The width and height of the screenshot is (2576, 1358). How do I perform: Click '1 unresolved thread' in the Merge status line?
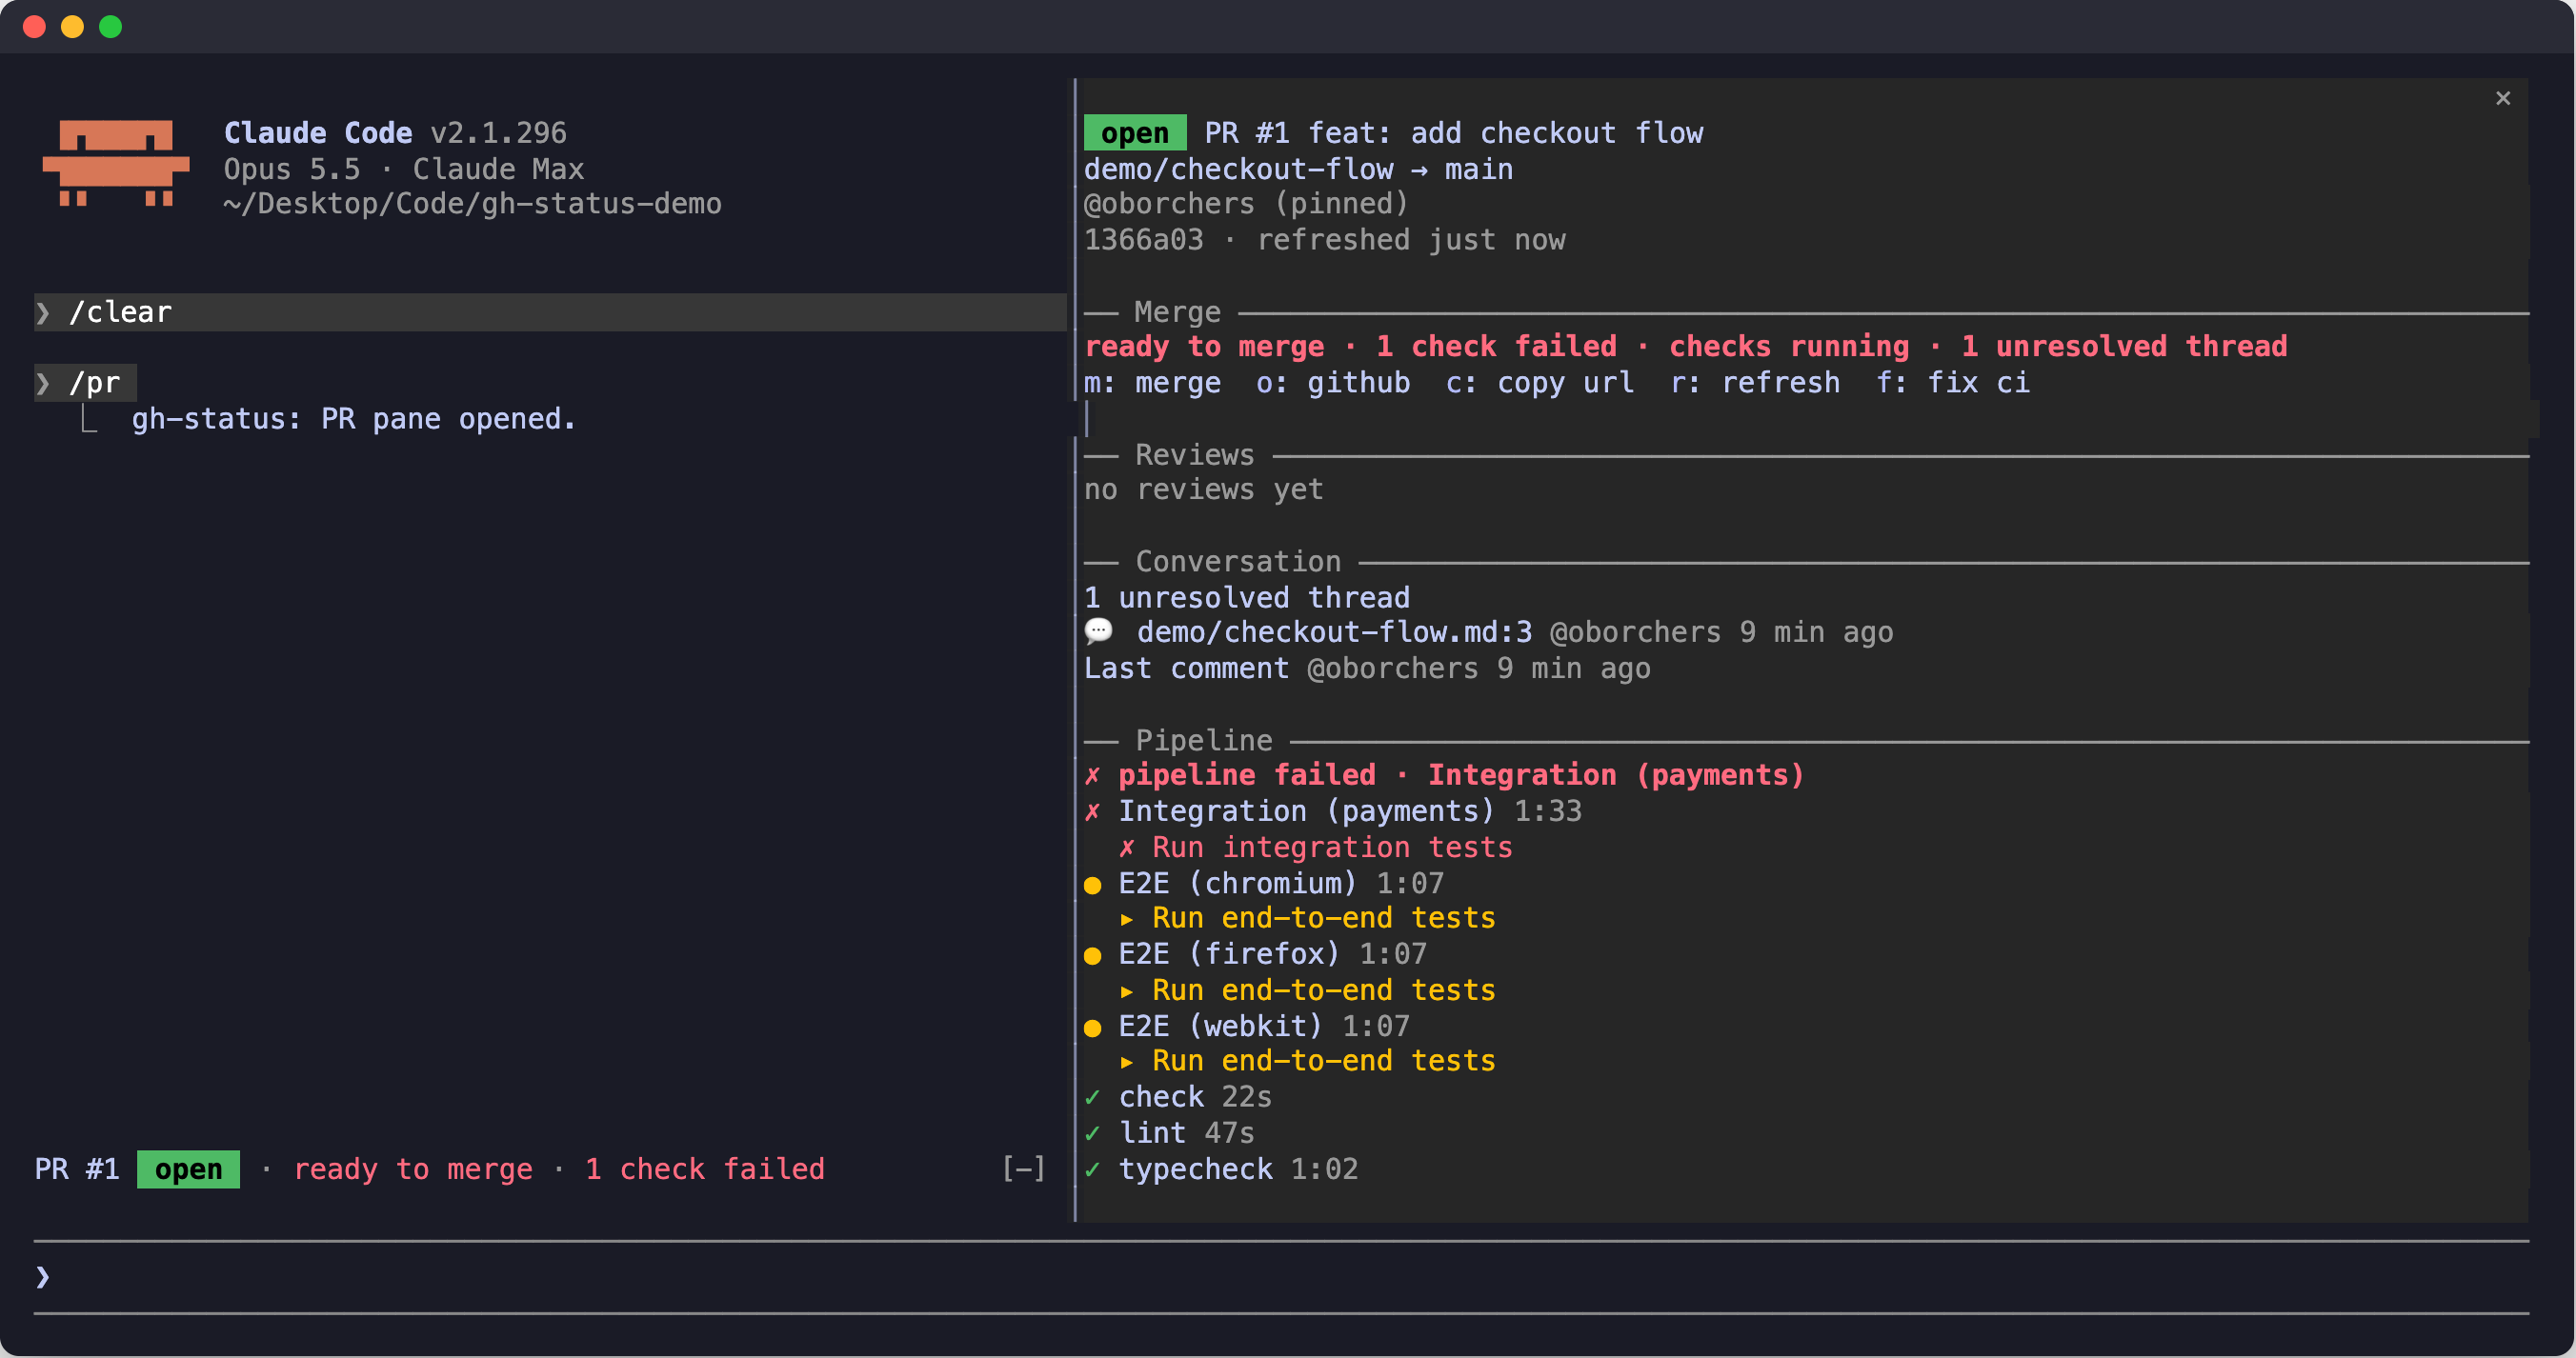tap(2124, 346)
